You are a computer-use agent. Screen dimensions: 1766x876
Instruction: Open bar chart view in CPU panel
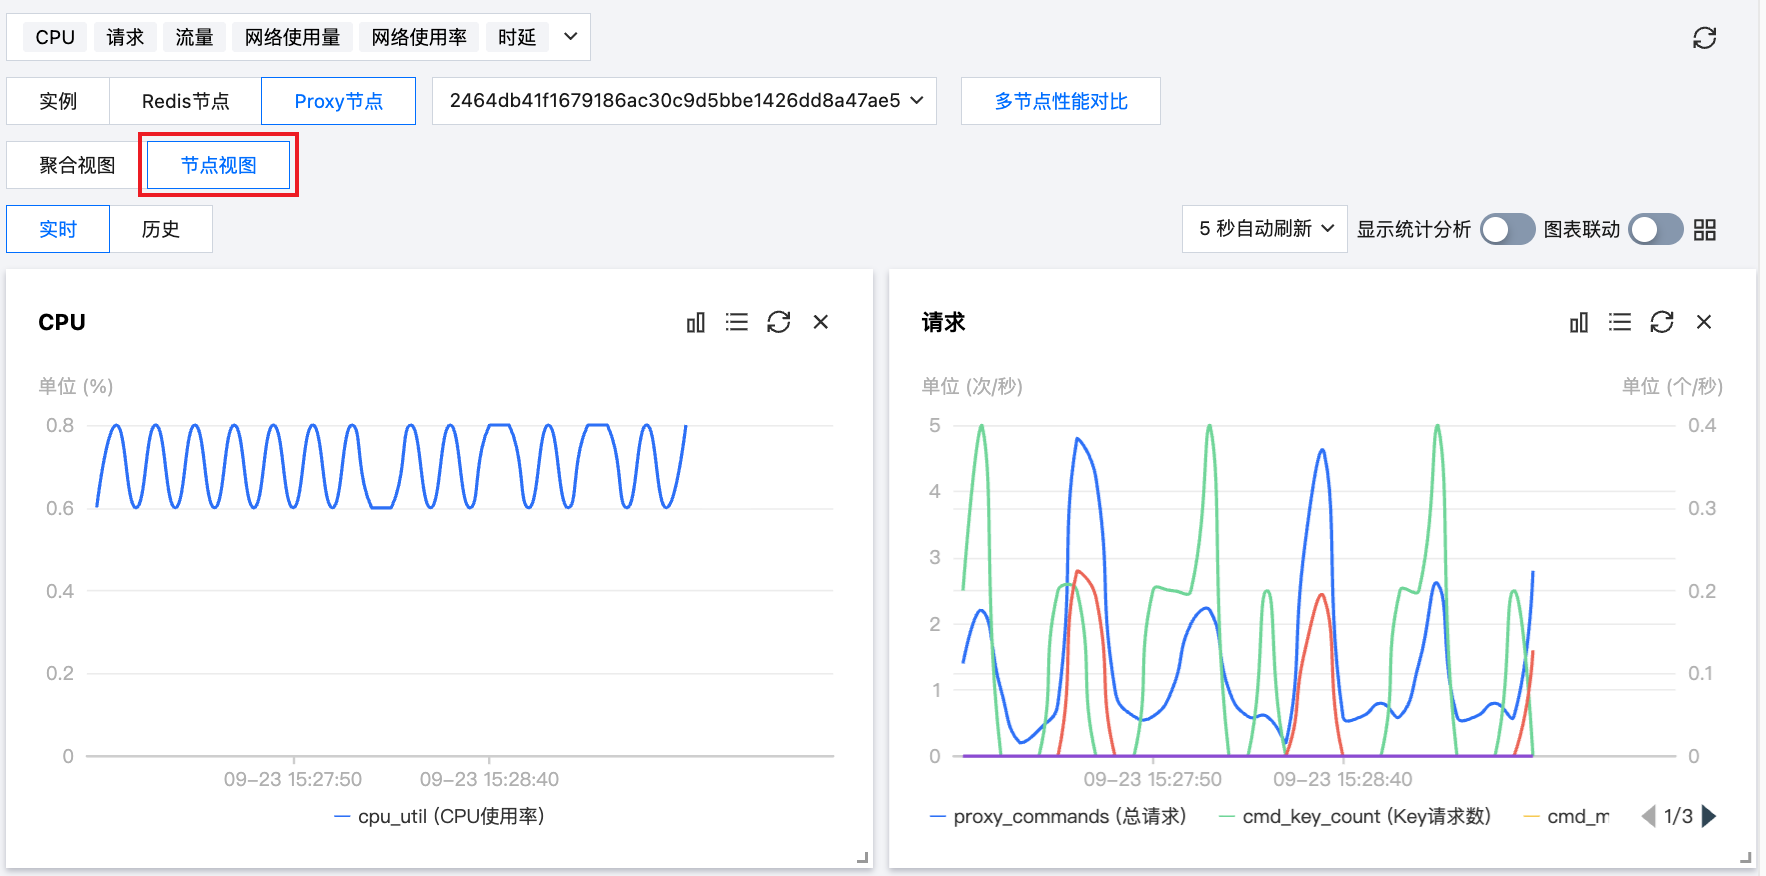(x=695, y=322)
